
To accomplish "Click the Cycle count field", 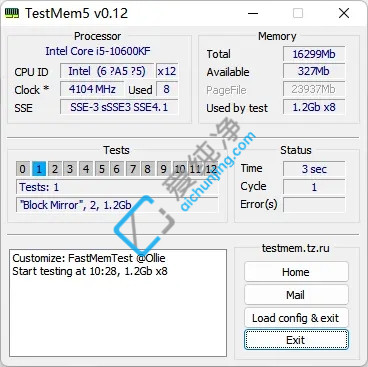I will coord(314,187).
